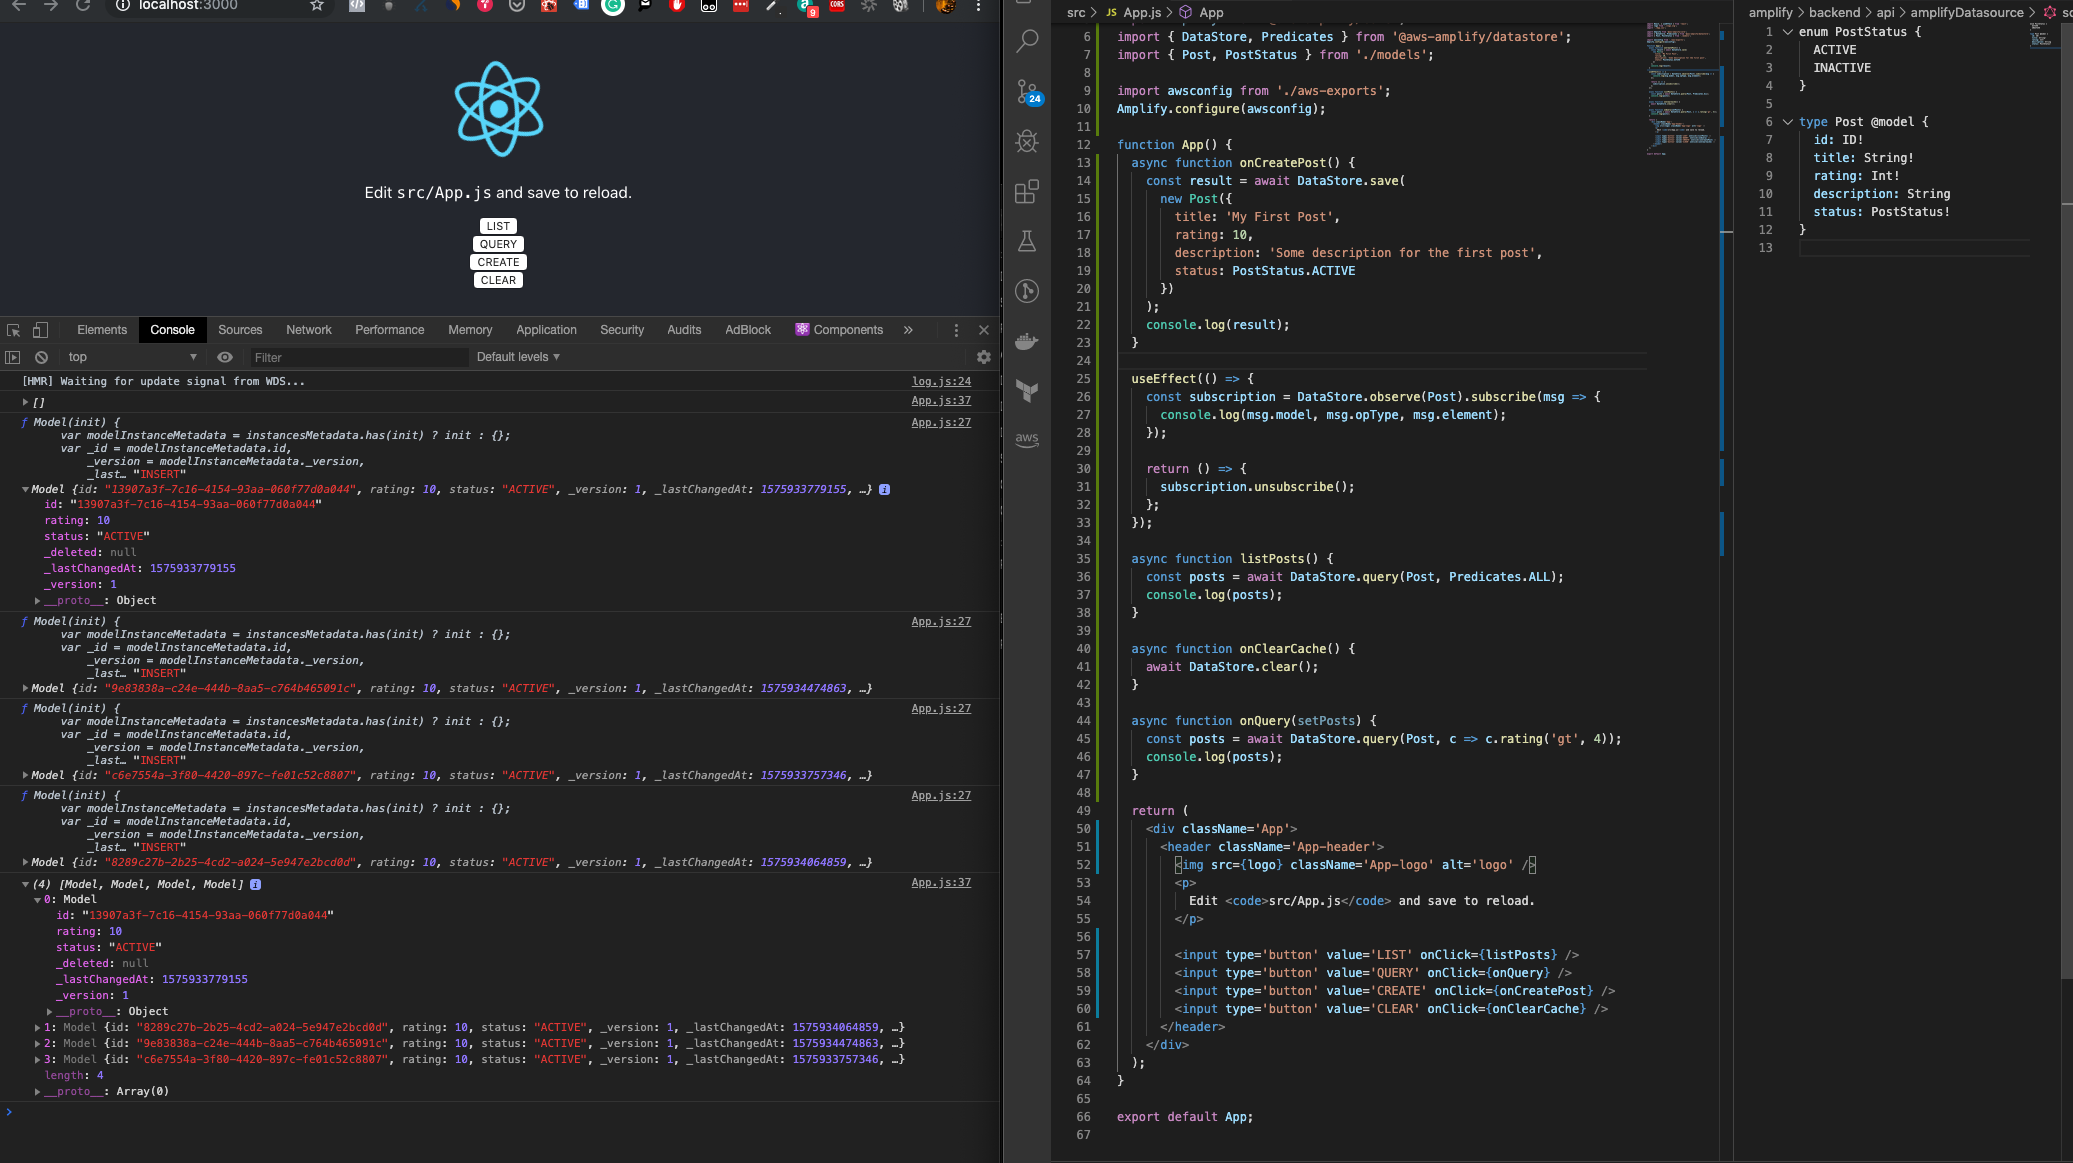
Task: Click the LIST button
Action: 498,226
